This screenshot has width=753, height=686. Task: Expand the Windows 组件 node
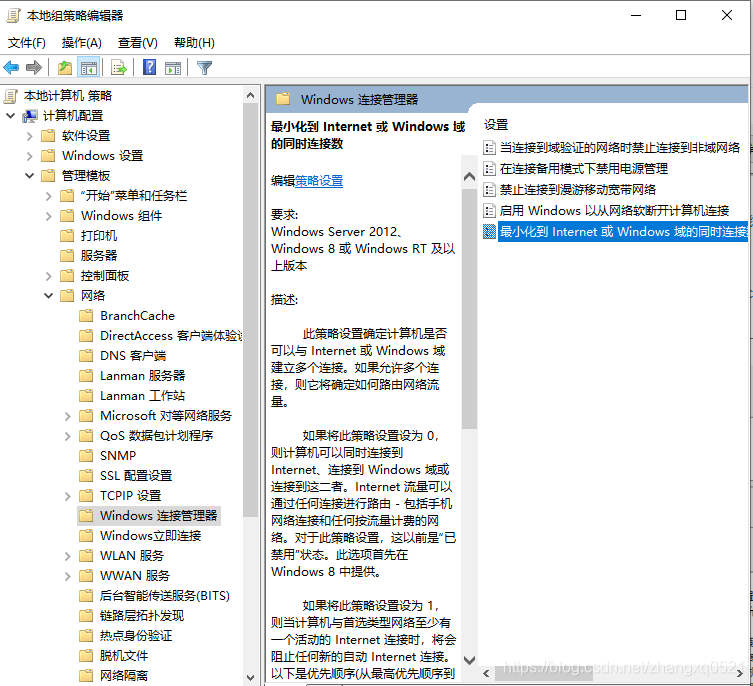49,216
